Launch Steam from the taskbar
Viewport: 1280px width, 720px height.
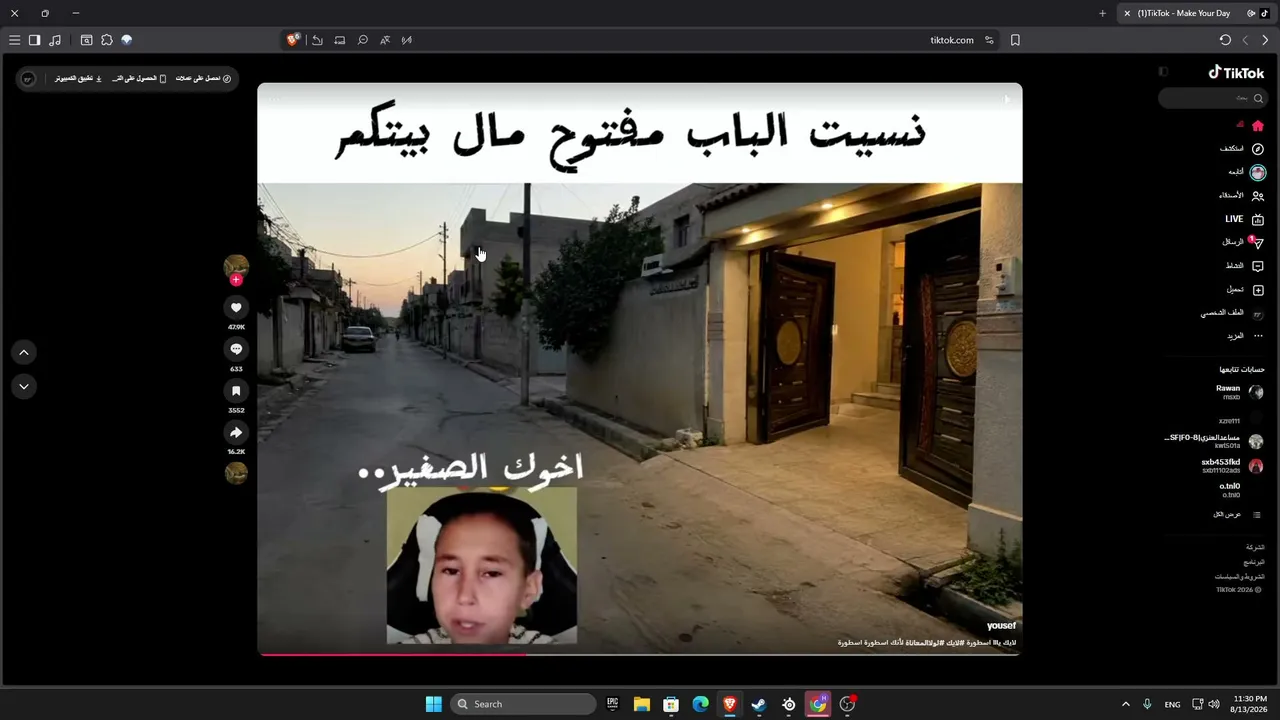tap(760, 704)
